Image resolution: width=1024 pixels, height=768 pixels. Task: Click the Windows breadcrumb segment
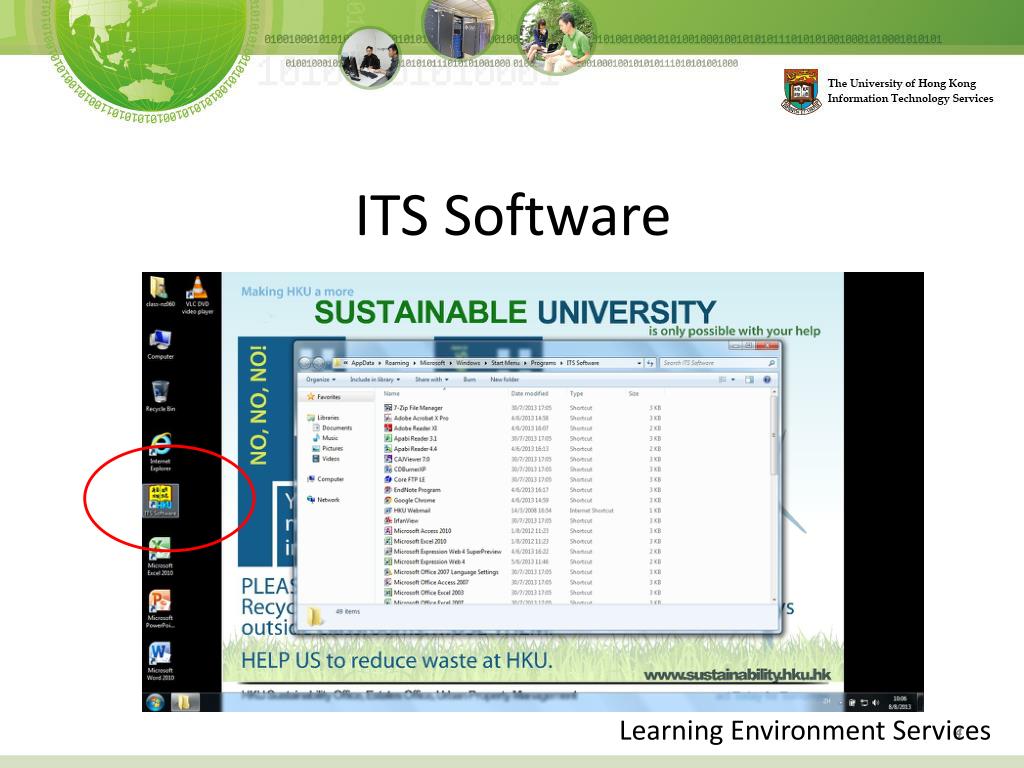click(468, 363)
